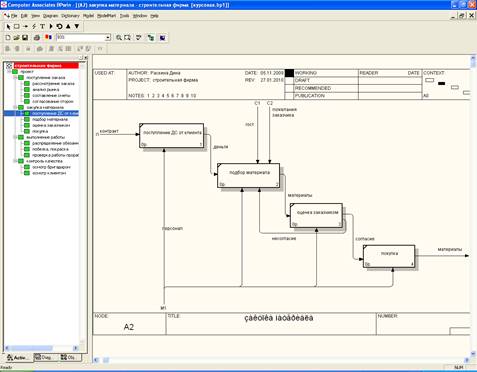Click the Print icon in toolbar

coord(37,38)
